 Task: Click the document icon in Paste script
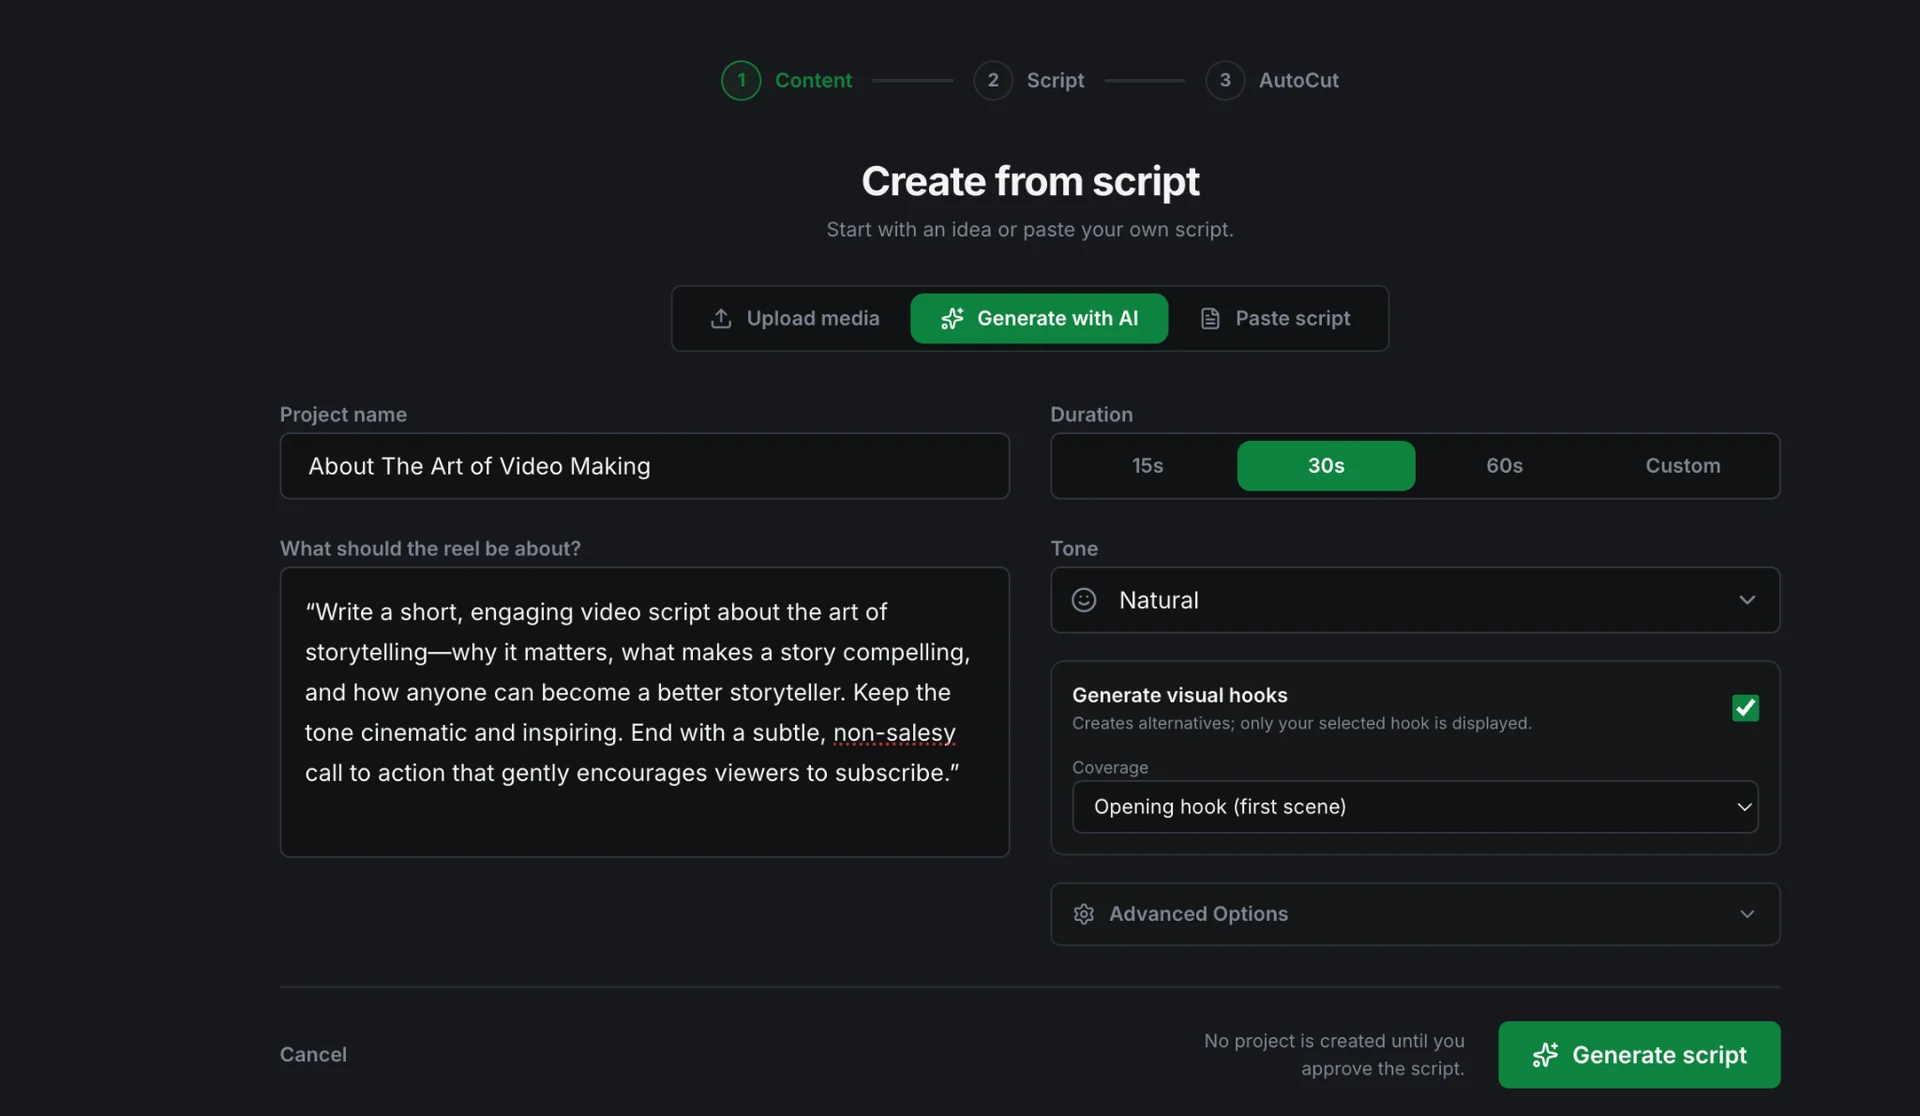1210,318
